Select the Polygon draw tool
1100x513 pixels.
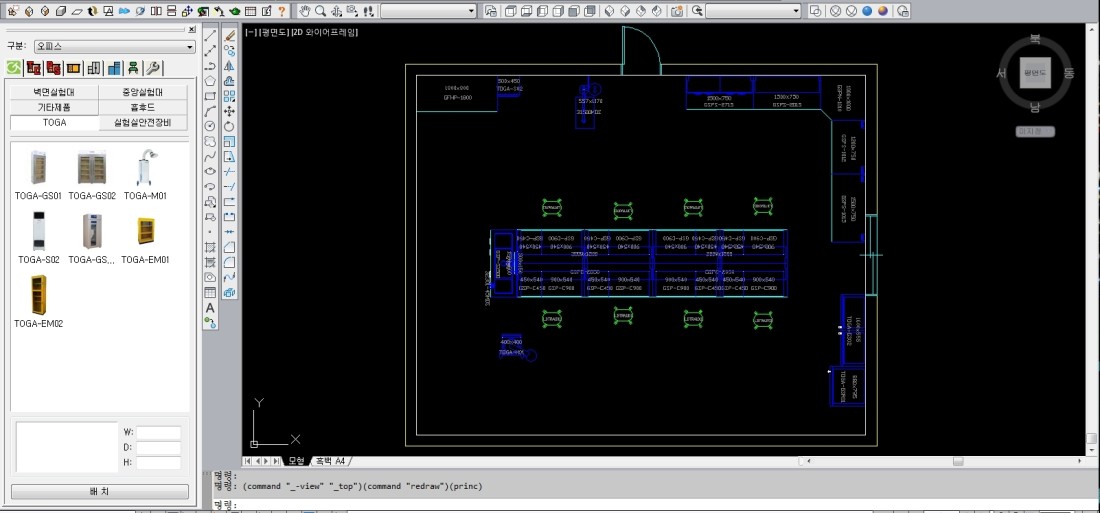pyautogui.click(x=209, y=81)
